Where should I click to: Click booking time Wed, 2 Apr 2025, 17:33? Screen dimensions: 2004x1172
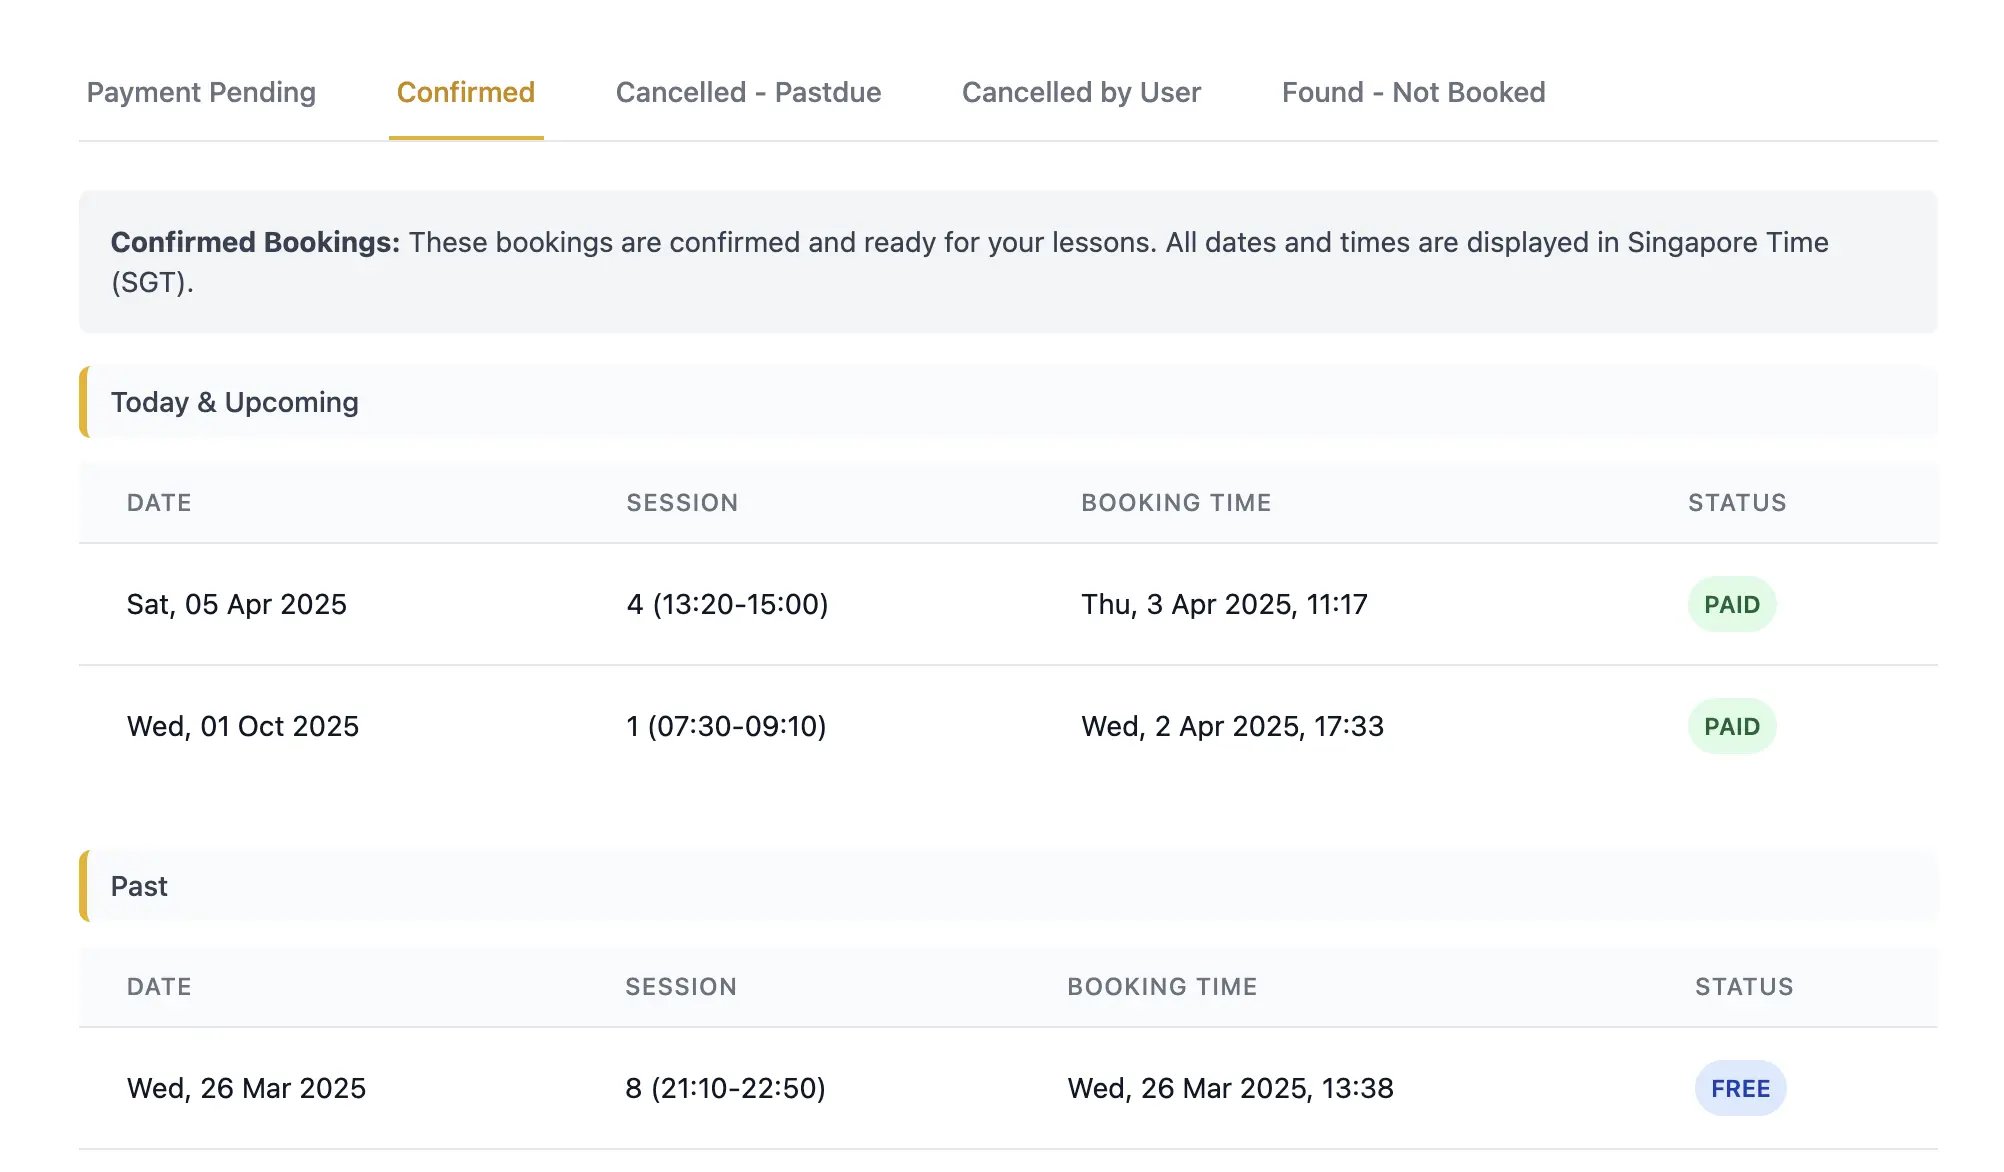(1232, 726)
